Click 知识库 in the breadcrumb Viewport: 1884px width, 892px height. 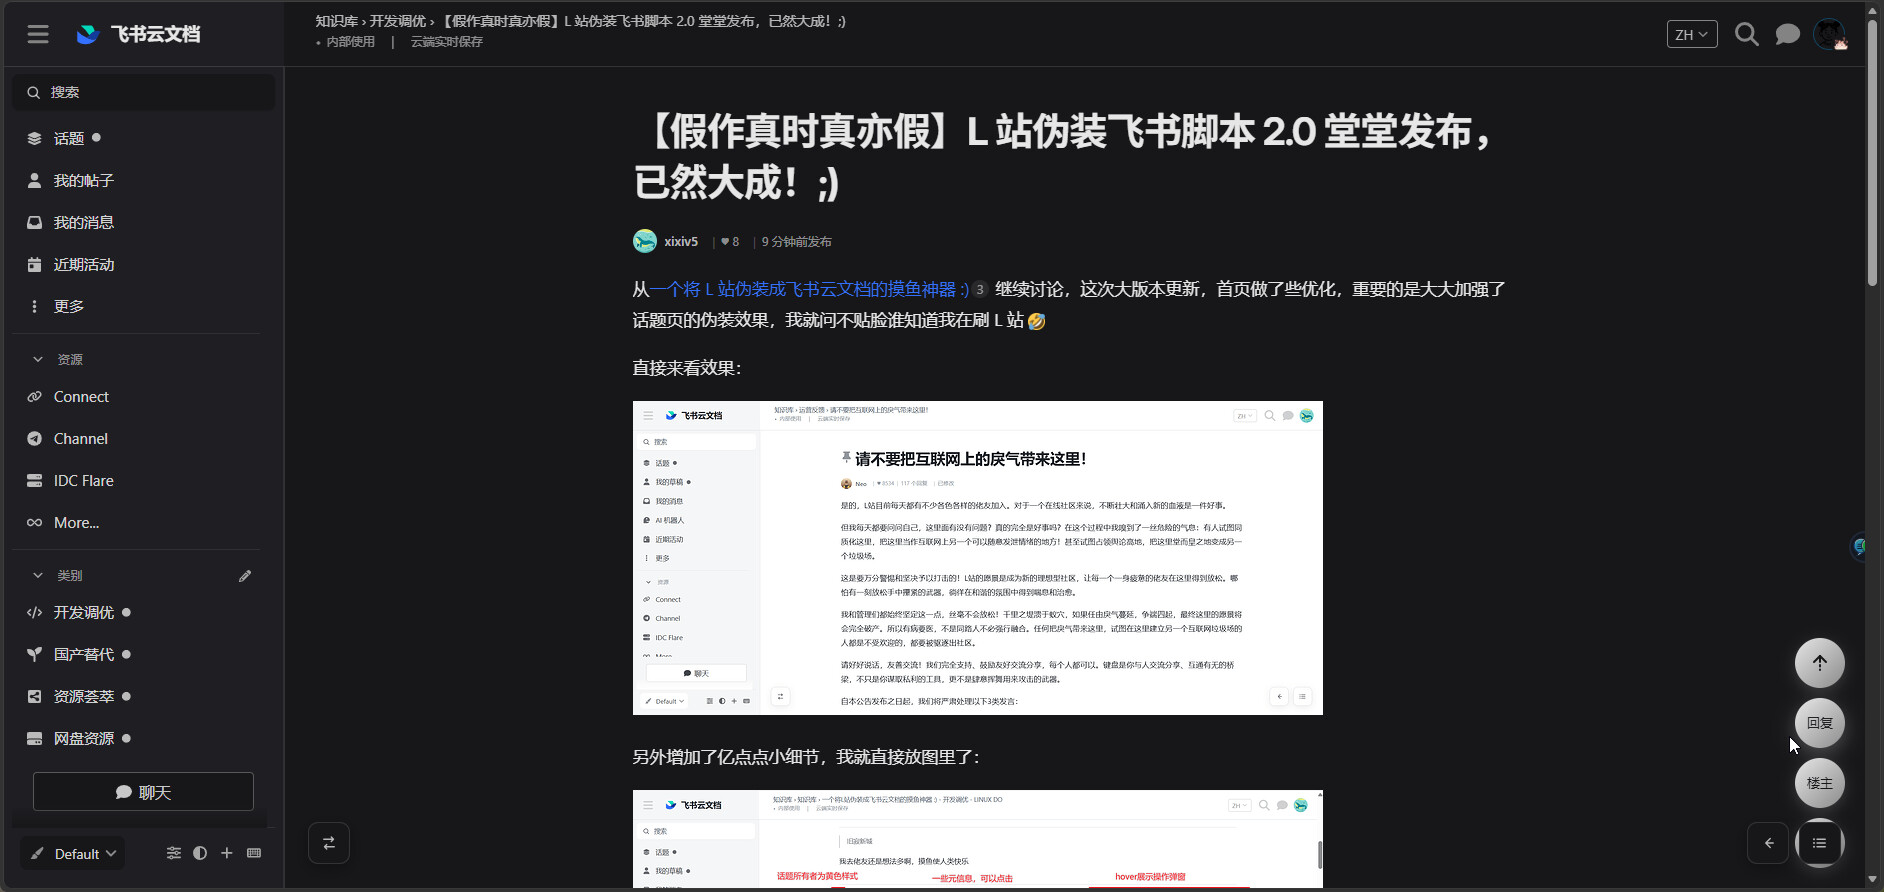pos(336,21)
